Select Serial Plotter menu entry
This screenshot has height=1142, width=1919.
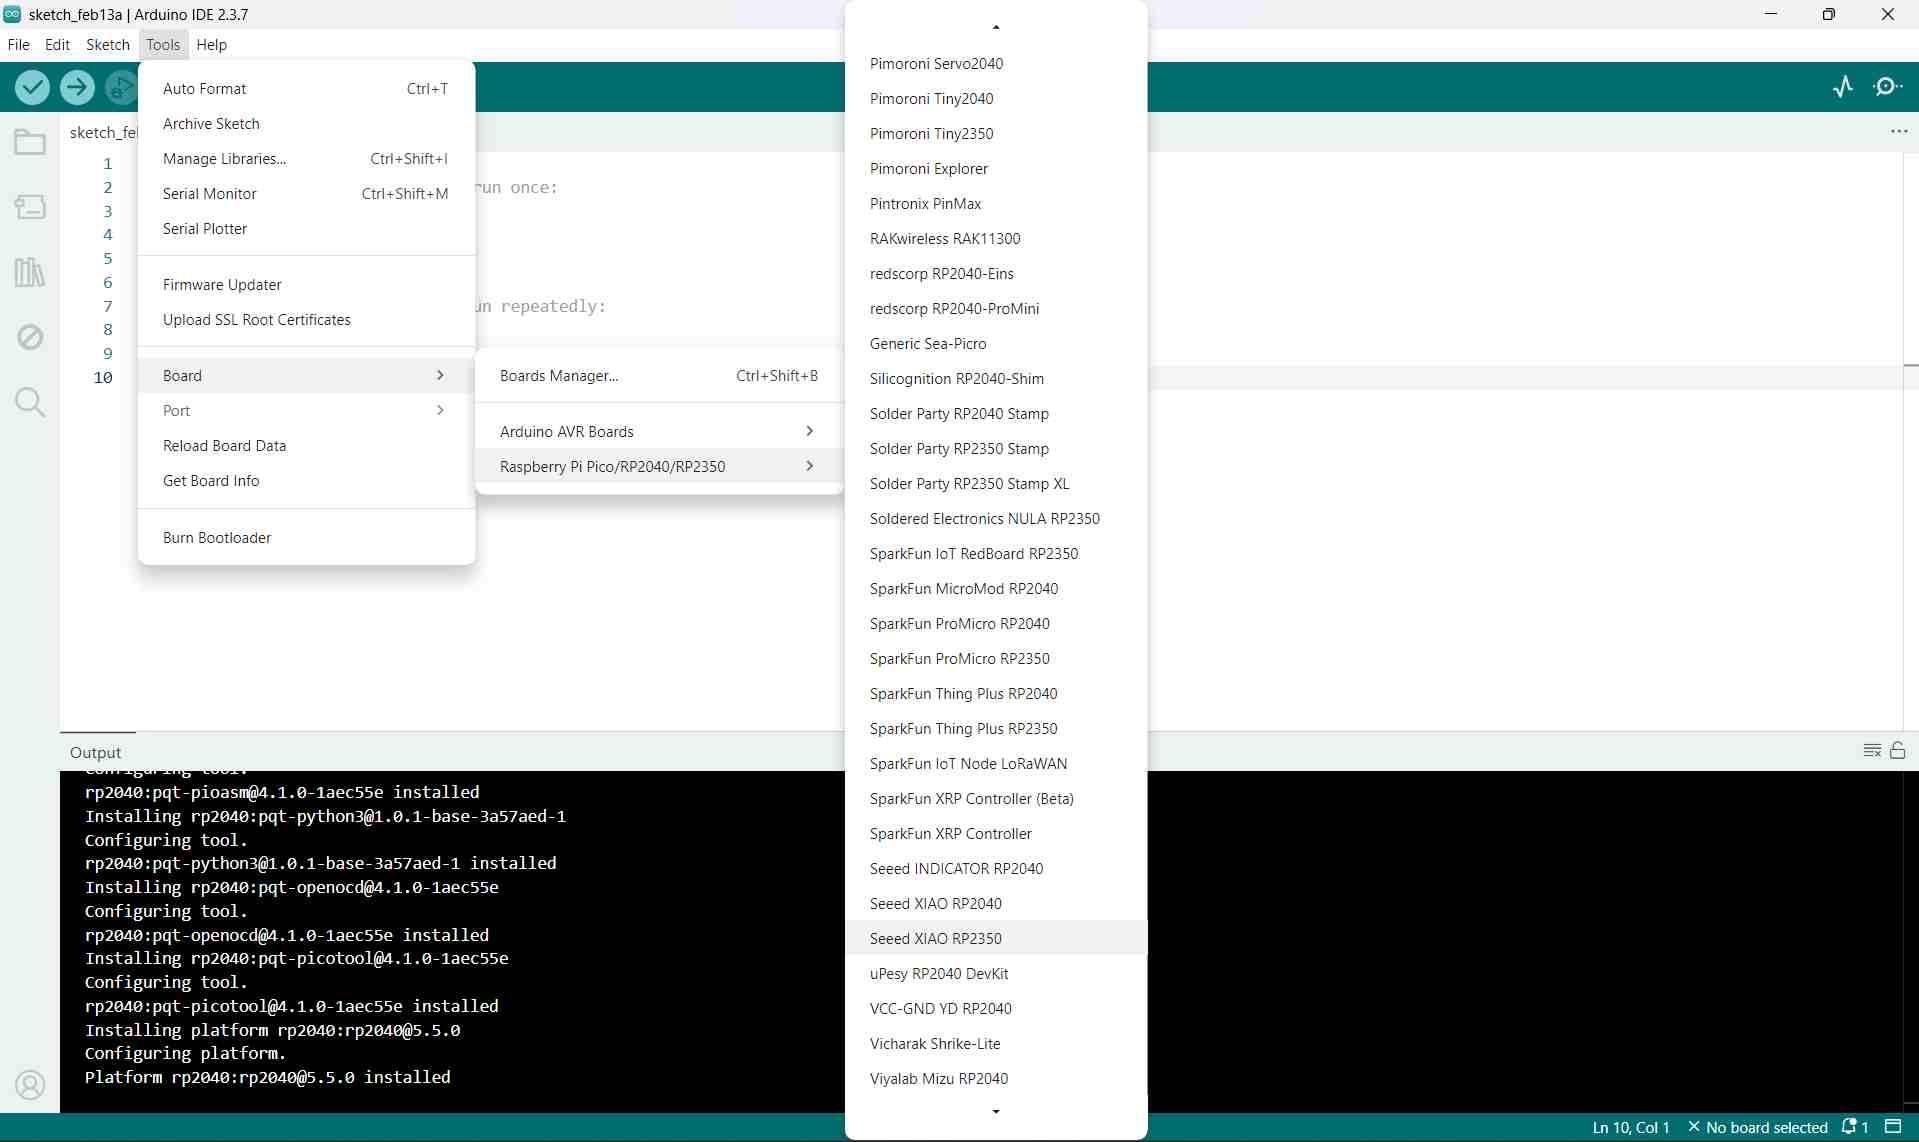(x=306, y=228)
